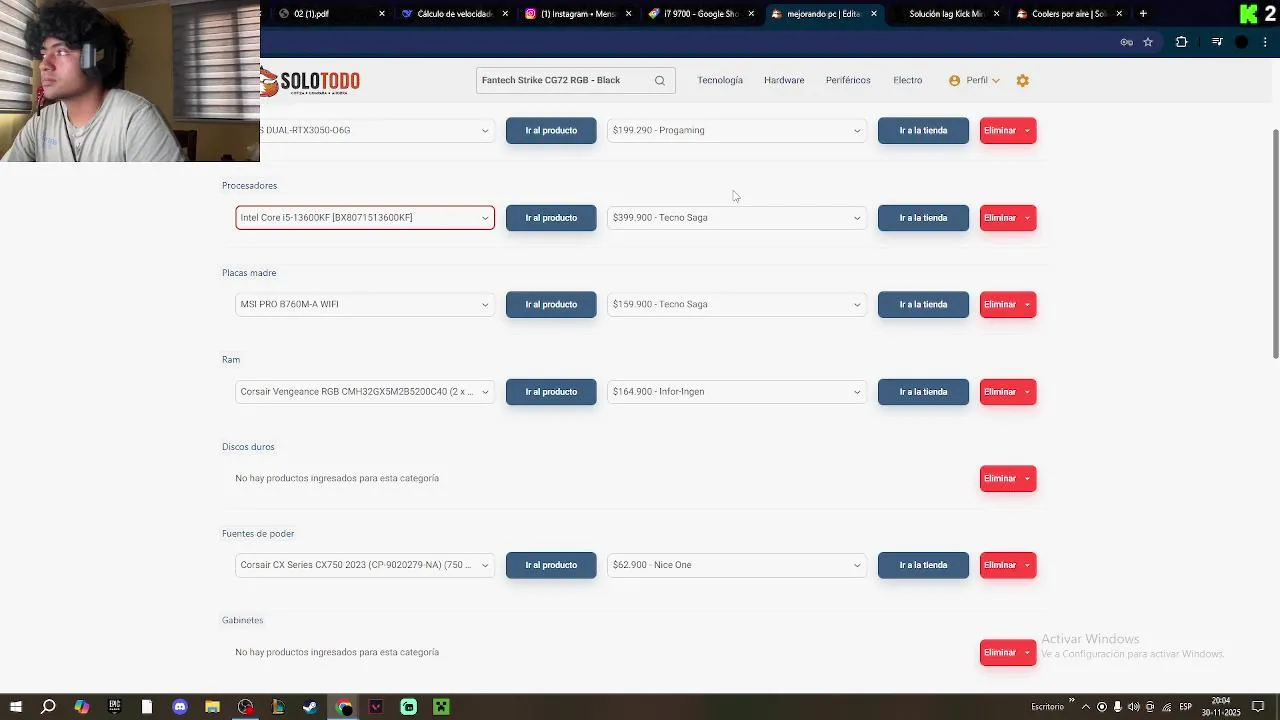Switch to the Coolers por aire tab

(1068, 14)
